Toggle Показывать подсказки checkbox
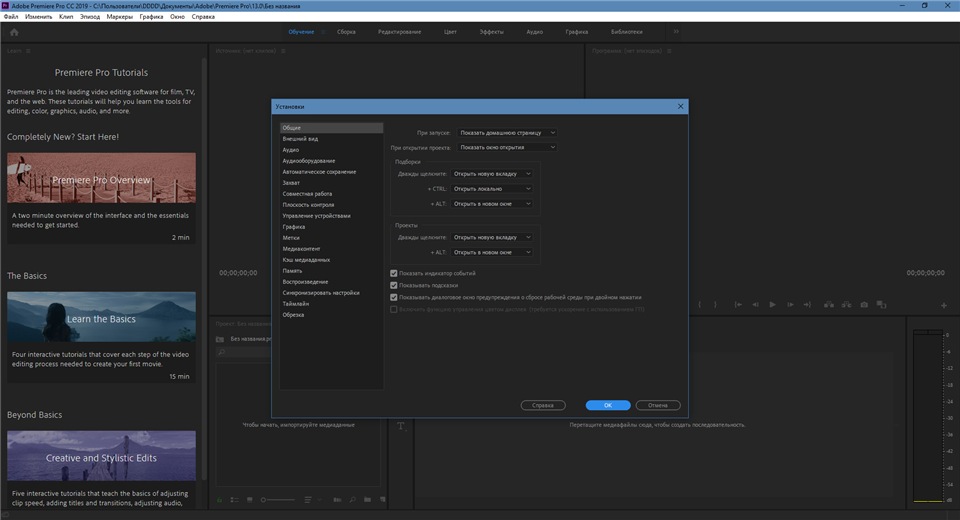Image resolution: width=960 pixels, height=520 pixels. (394, 285)
